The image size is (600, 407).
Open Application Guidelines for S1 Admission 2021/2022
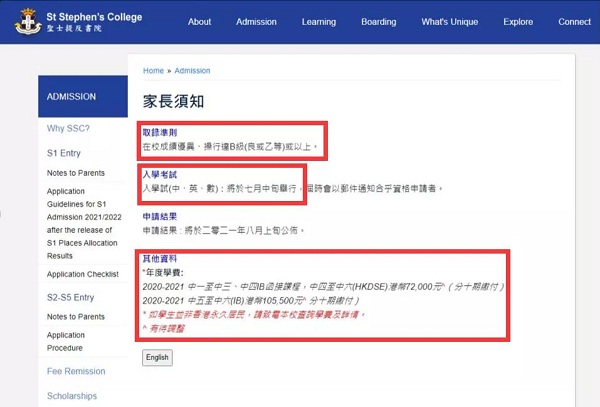tap(84, 223)
